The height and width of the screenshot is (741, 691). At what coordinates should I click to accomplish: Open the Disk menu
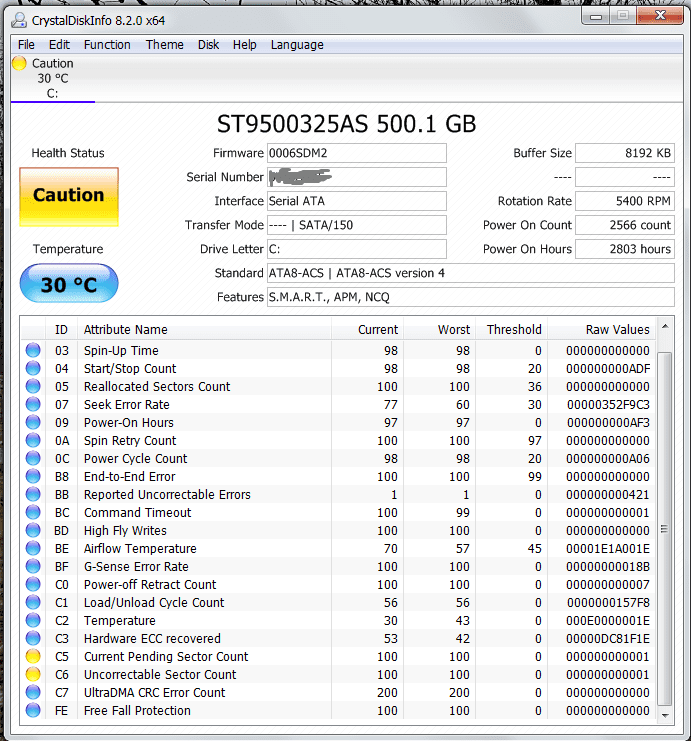[x=208, y=45]
